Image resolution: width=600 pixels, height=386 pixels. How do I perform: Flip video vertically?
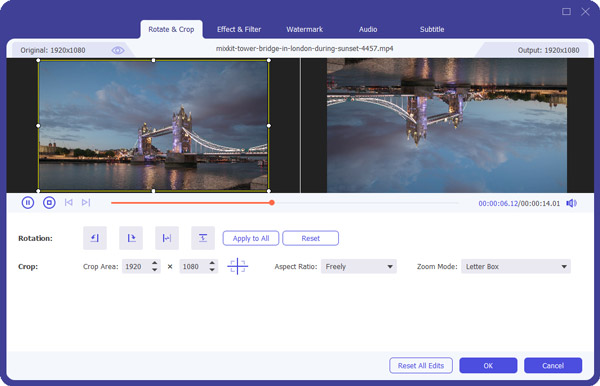(203, 238)
